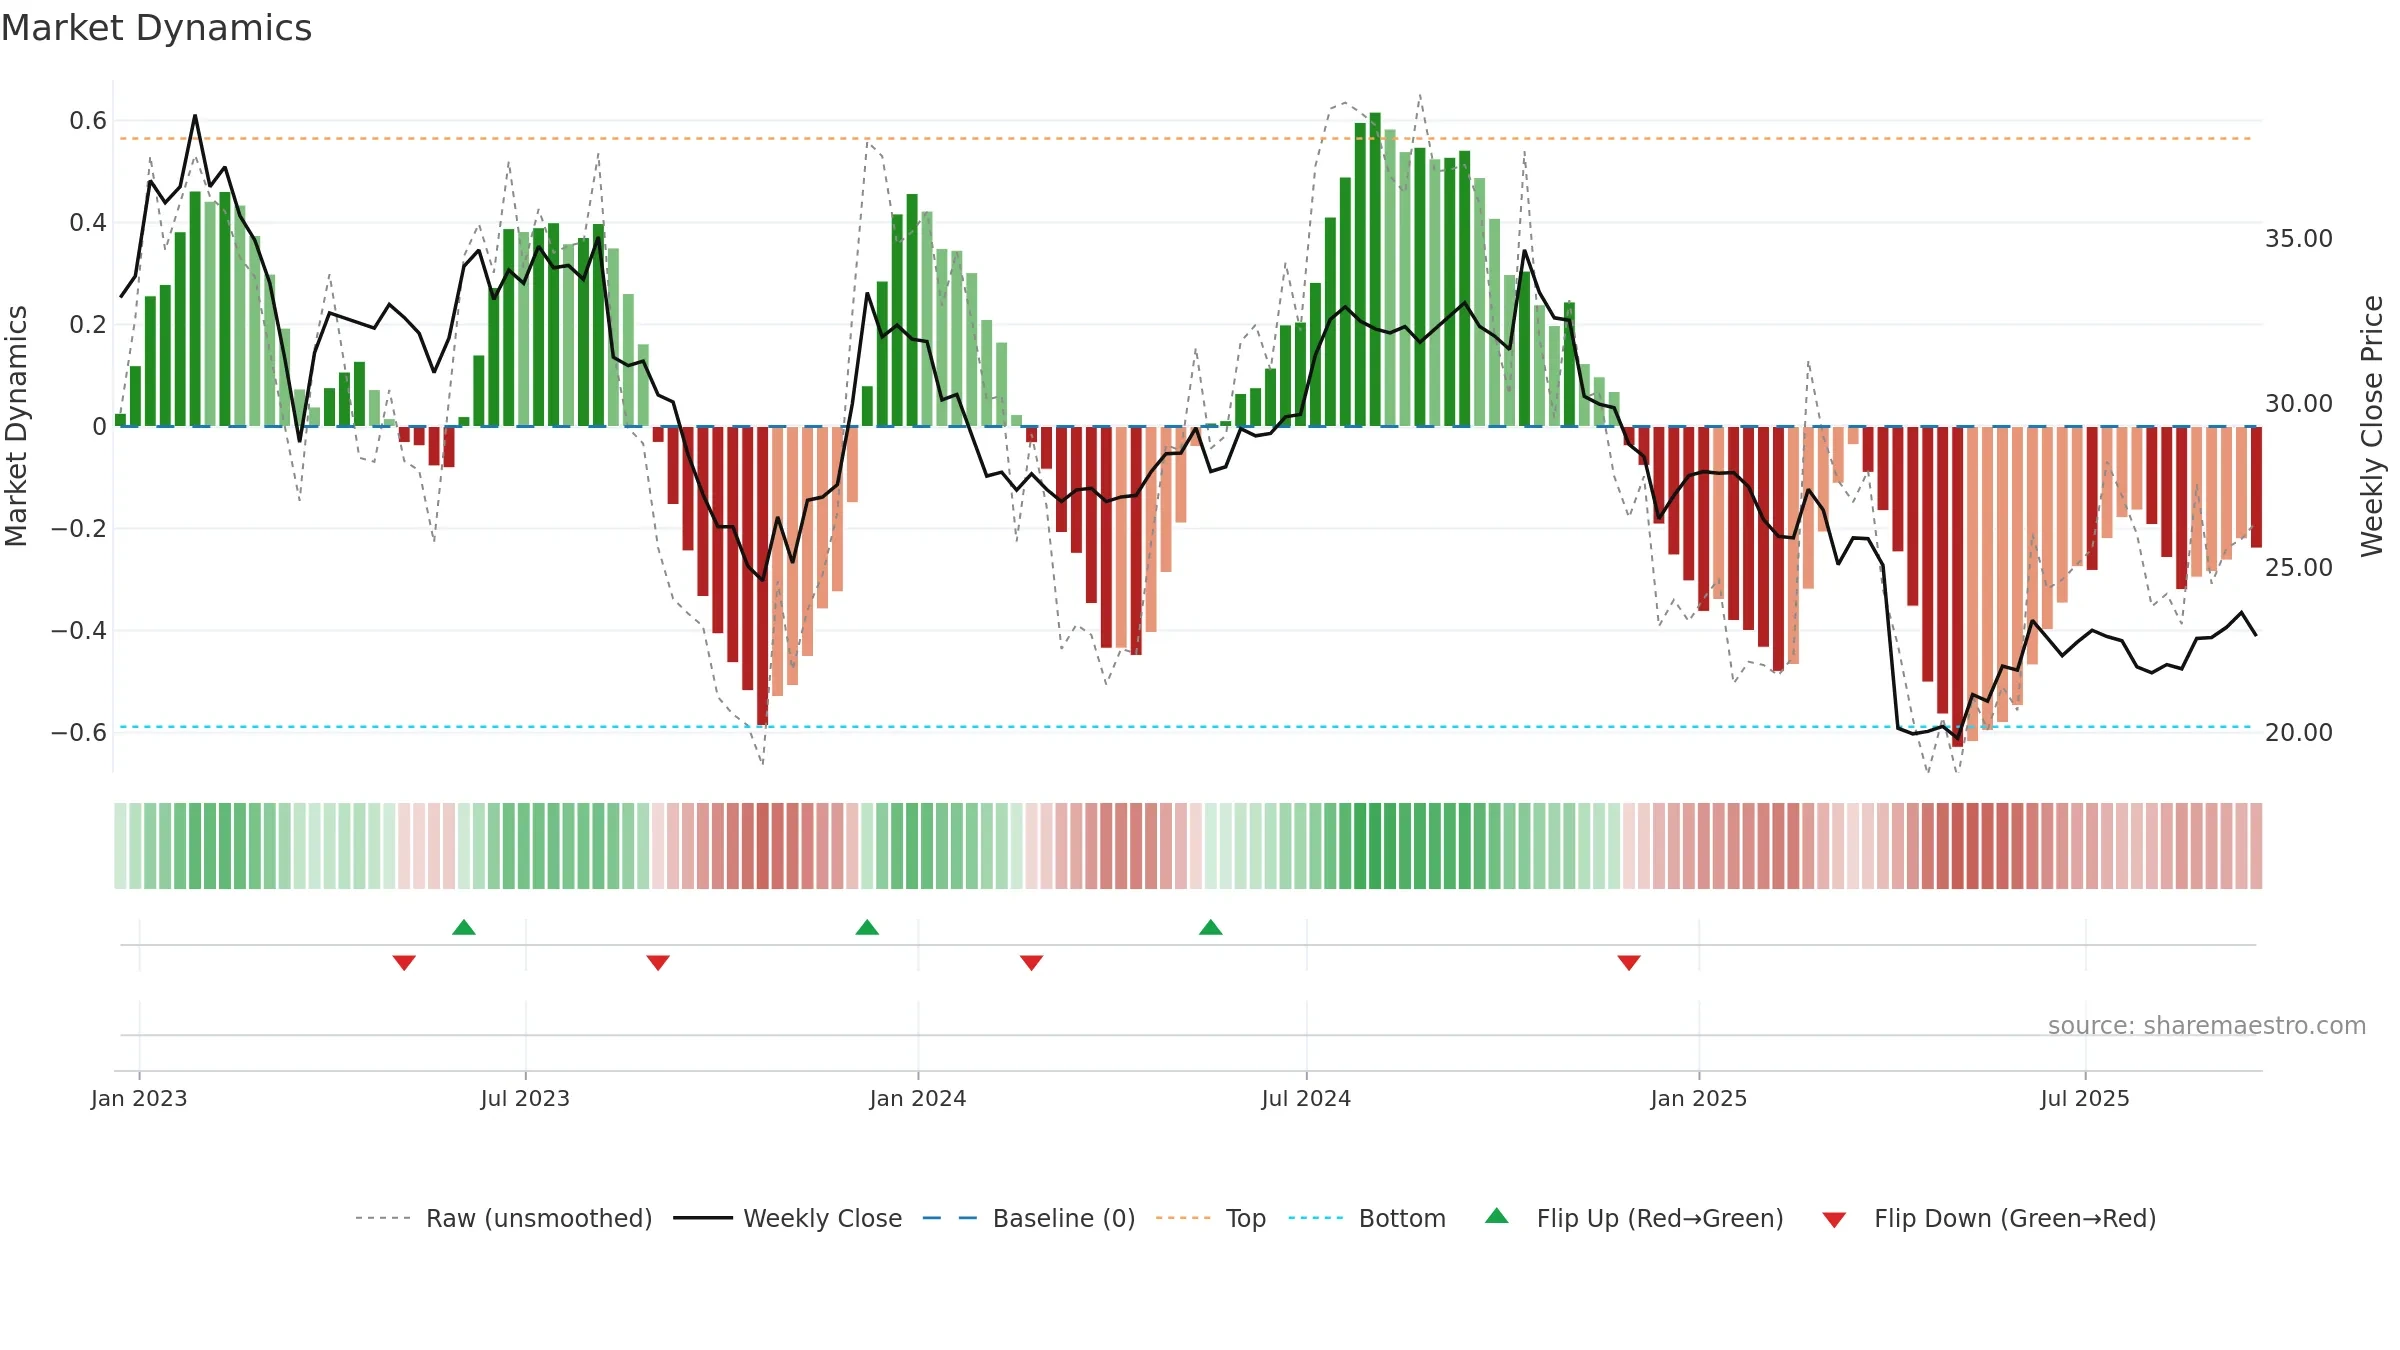The height and width of the screenshot is (1350, 2400).
Task: Toggle the Flip Down (Green→Red) legend entry
Action: [x=1989, y=1218]
